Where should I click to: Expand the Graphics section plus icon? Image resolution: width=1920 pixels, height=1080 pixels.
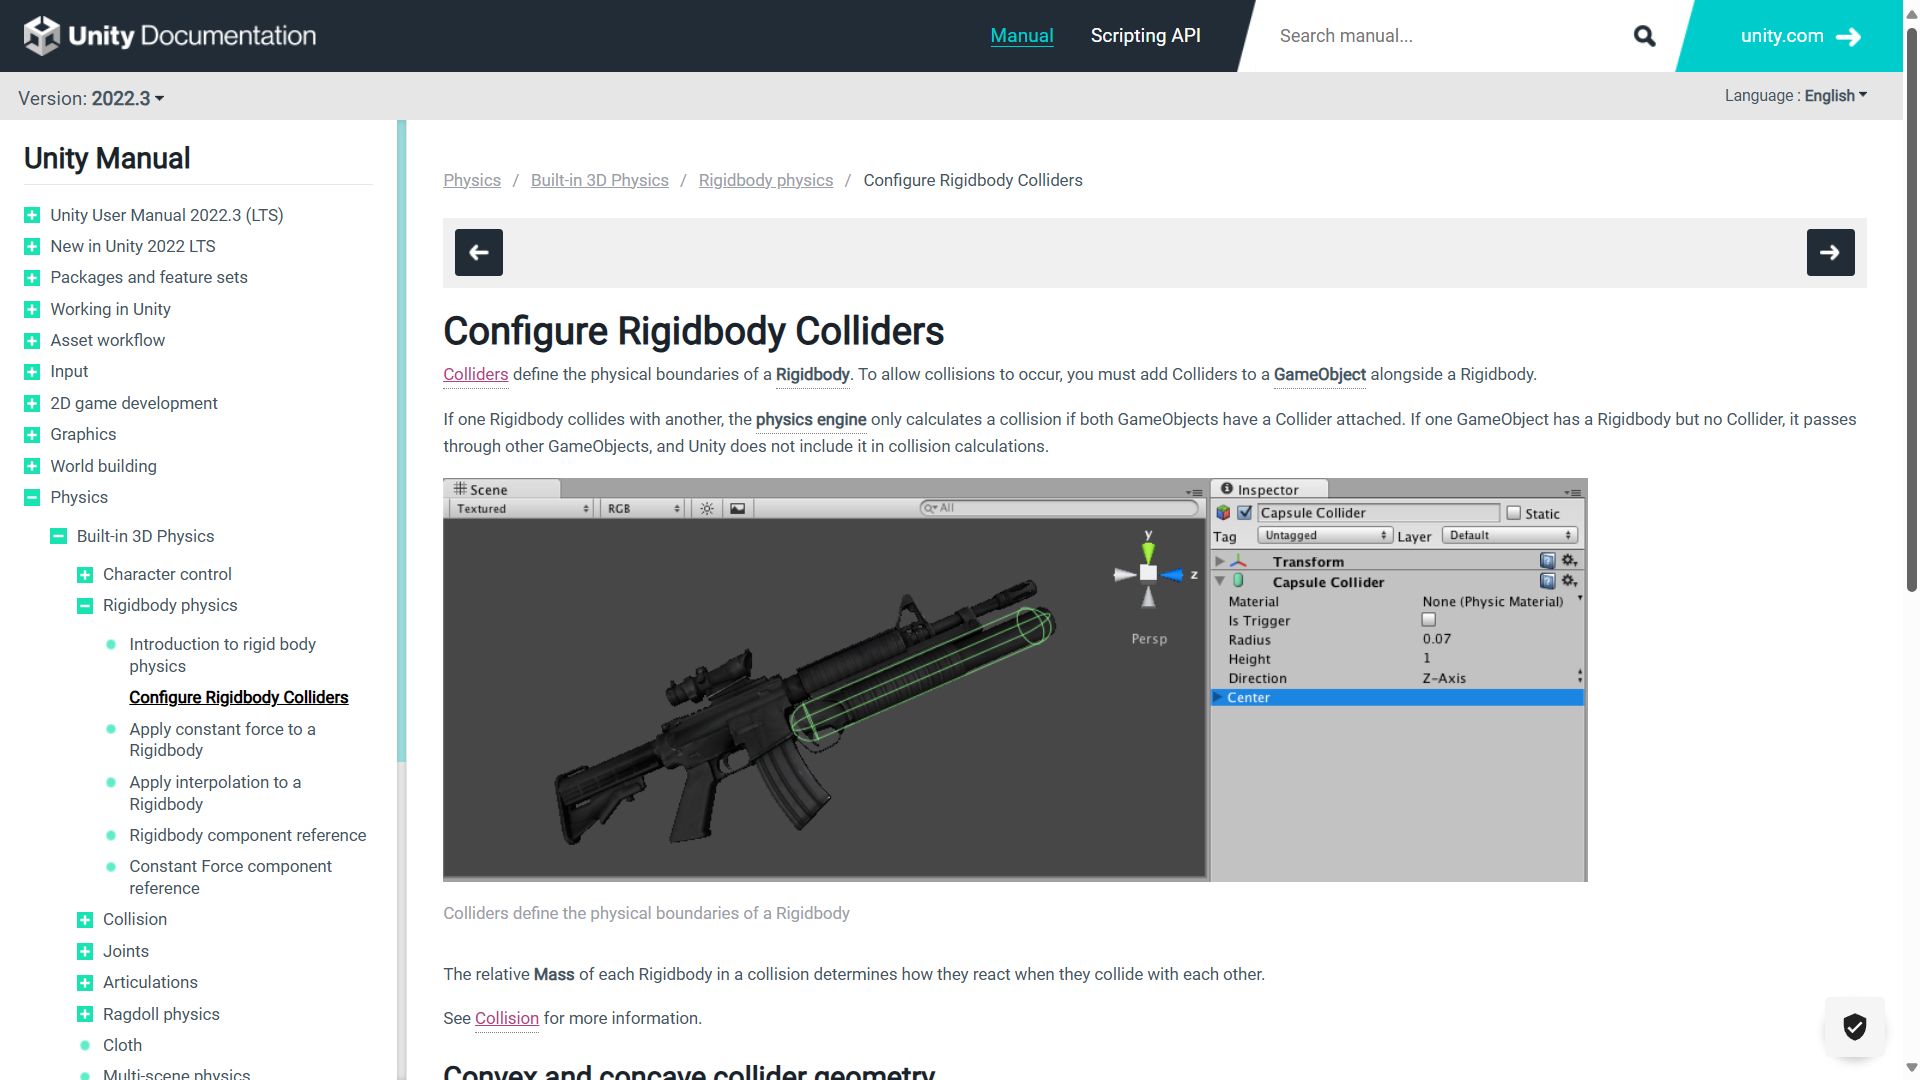[x=32, y=435]
